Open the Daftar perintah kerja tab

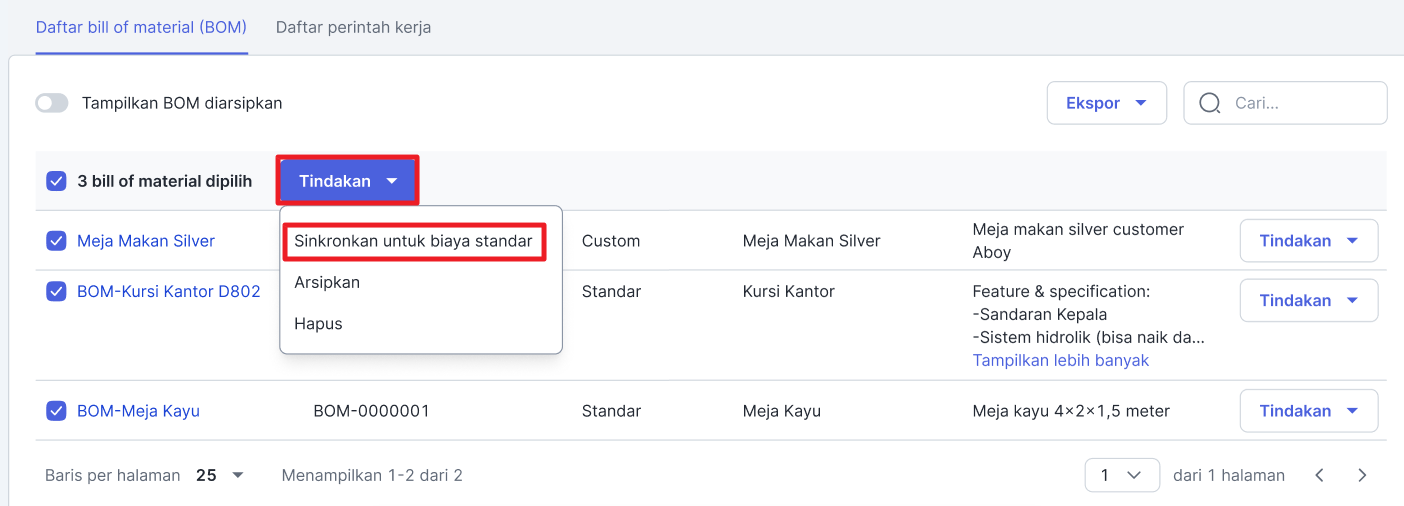click(354, 27)
